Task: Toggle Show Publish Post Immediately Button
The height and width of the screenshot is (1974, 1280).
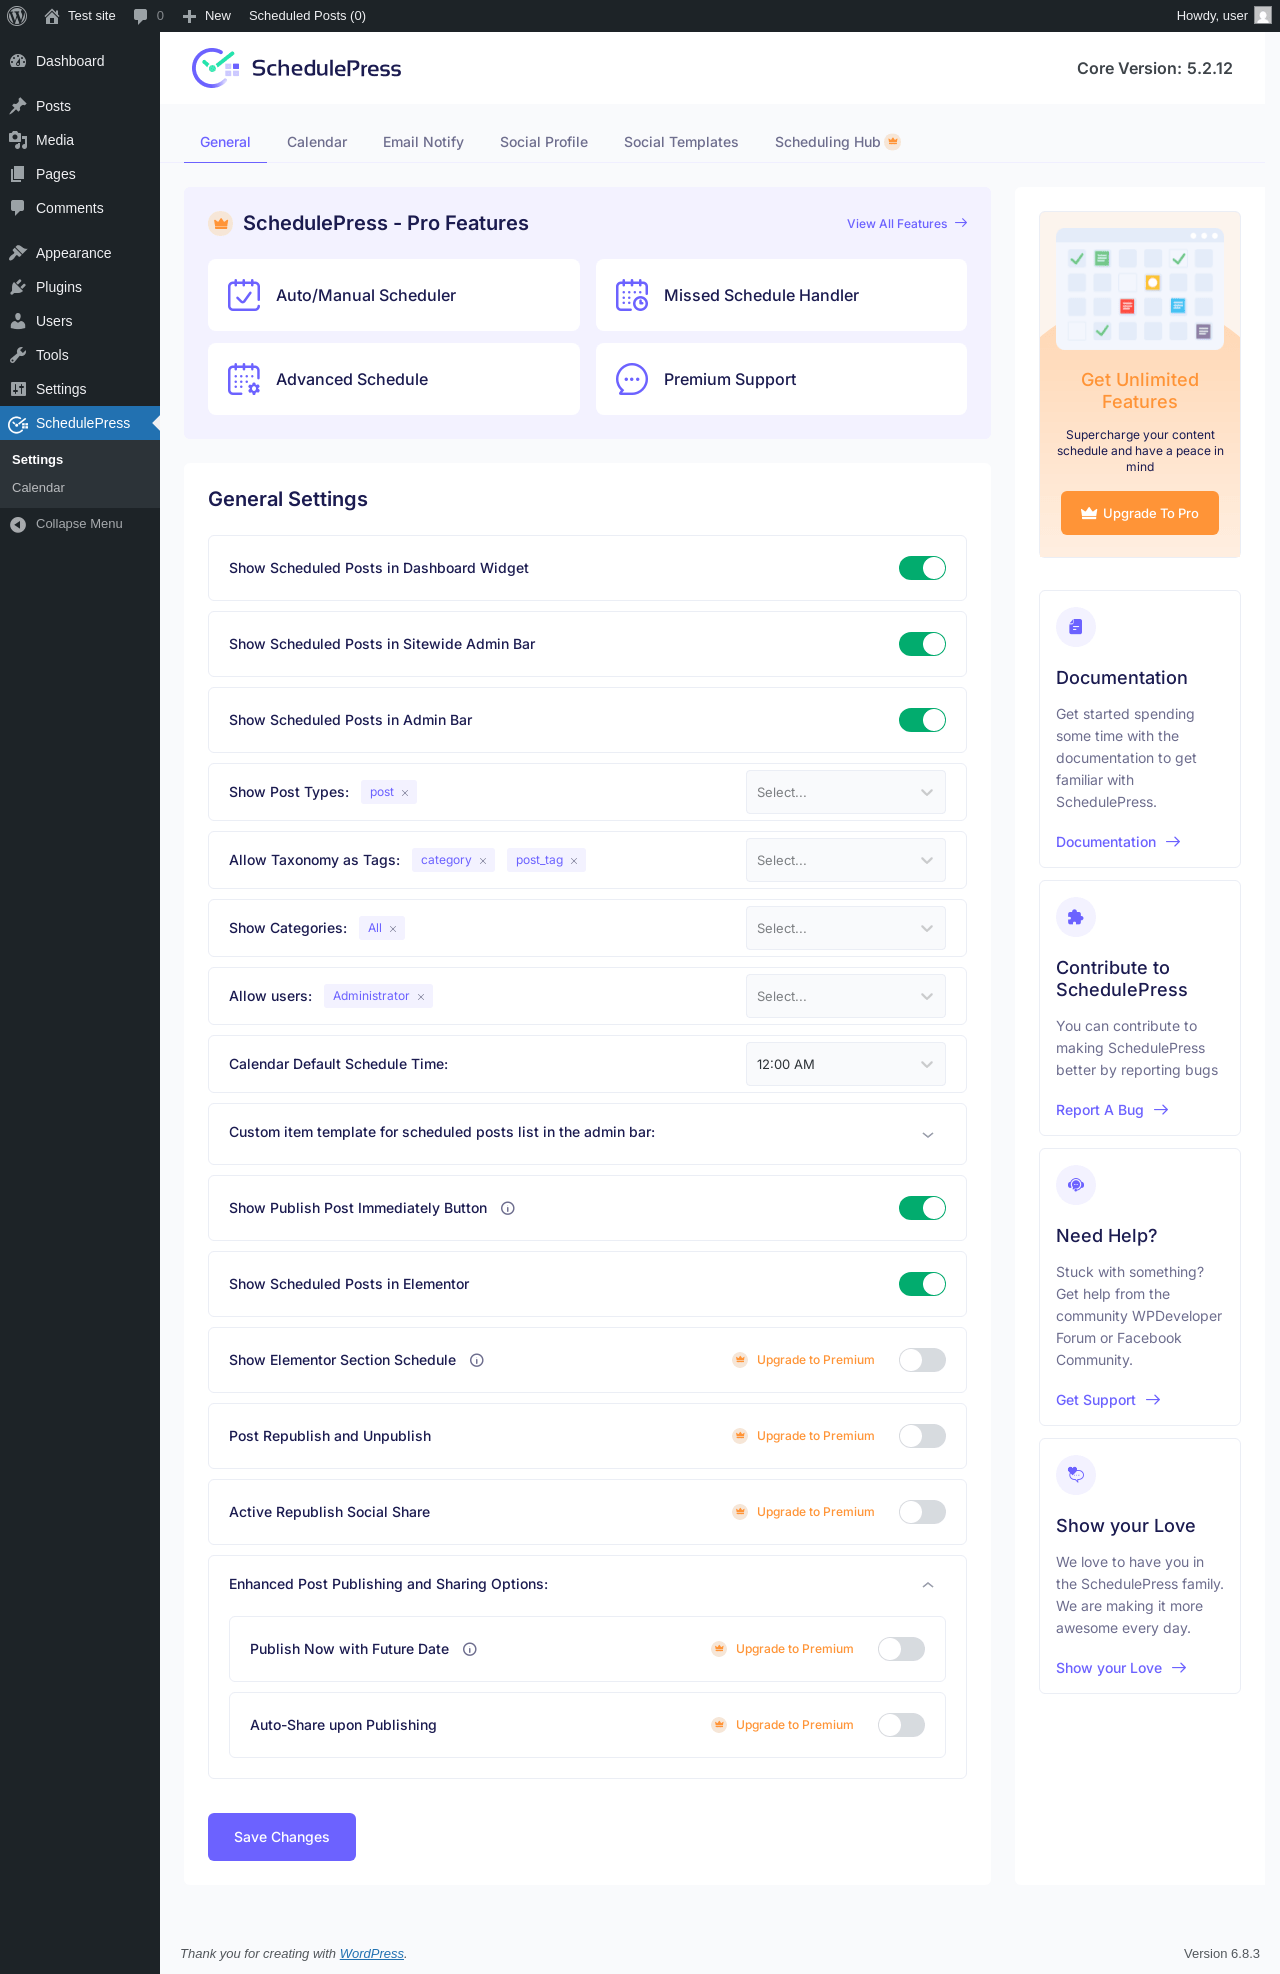Action: click(x=922, y=1208)
